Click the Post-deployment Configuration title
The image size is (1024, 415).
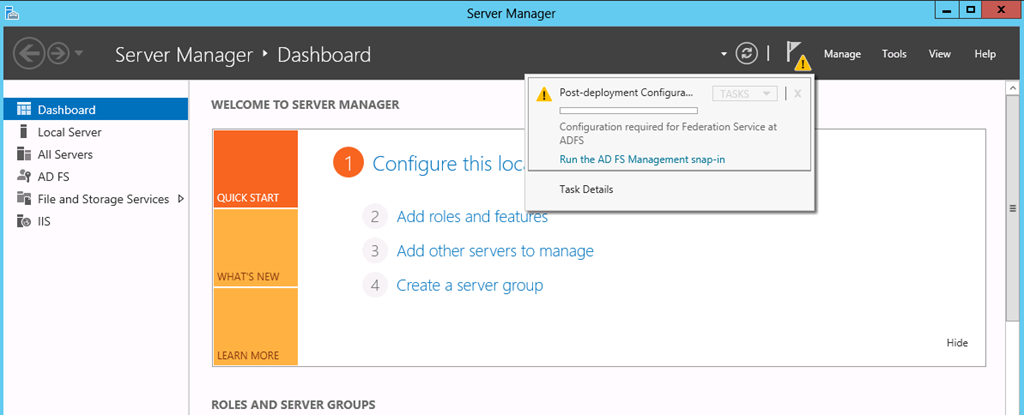[625, 93]
